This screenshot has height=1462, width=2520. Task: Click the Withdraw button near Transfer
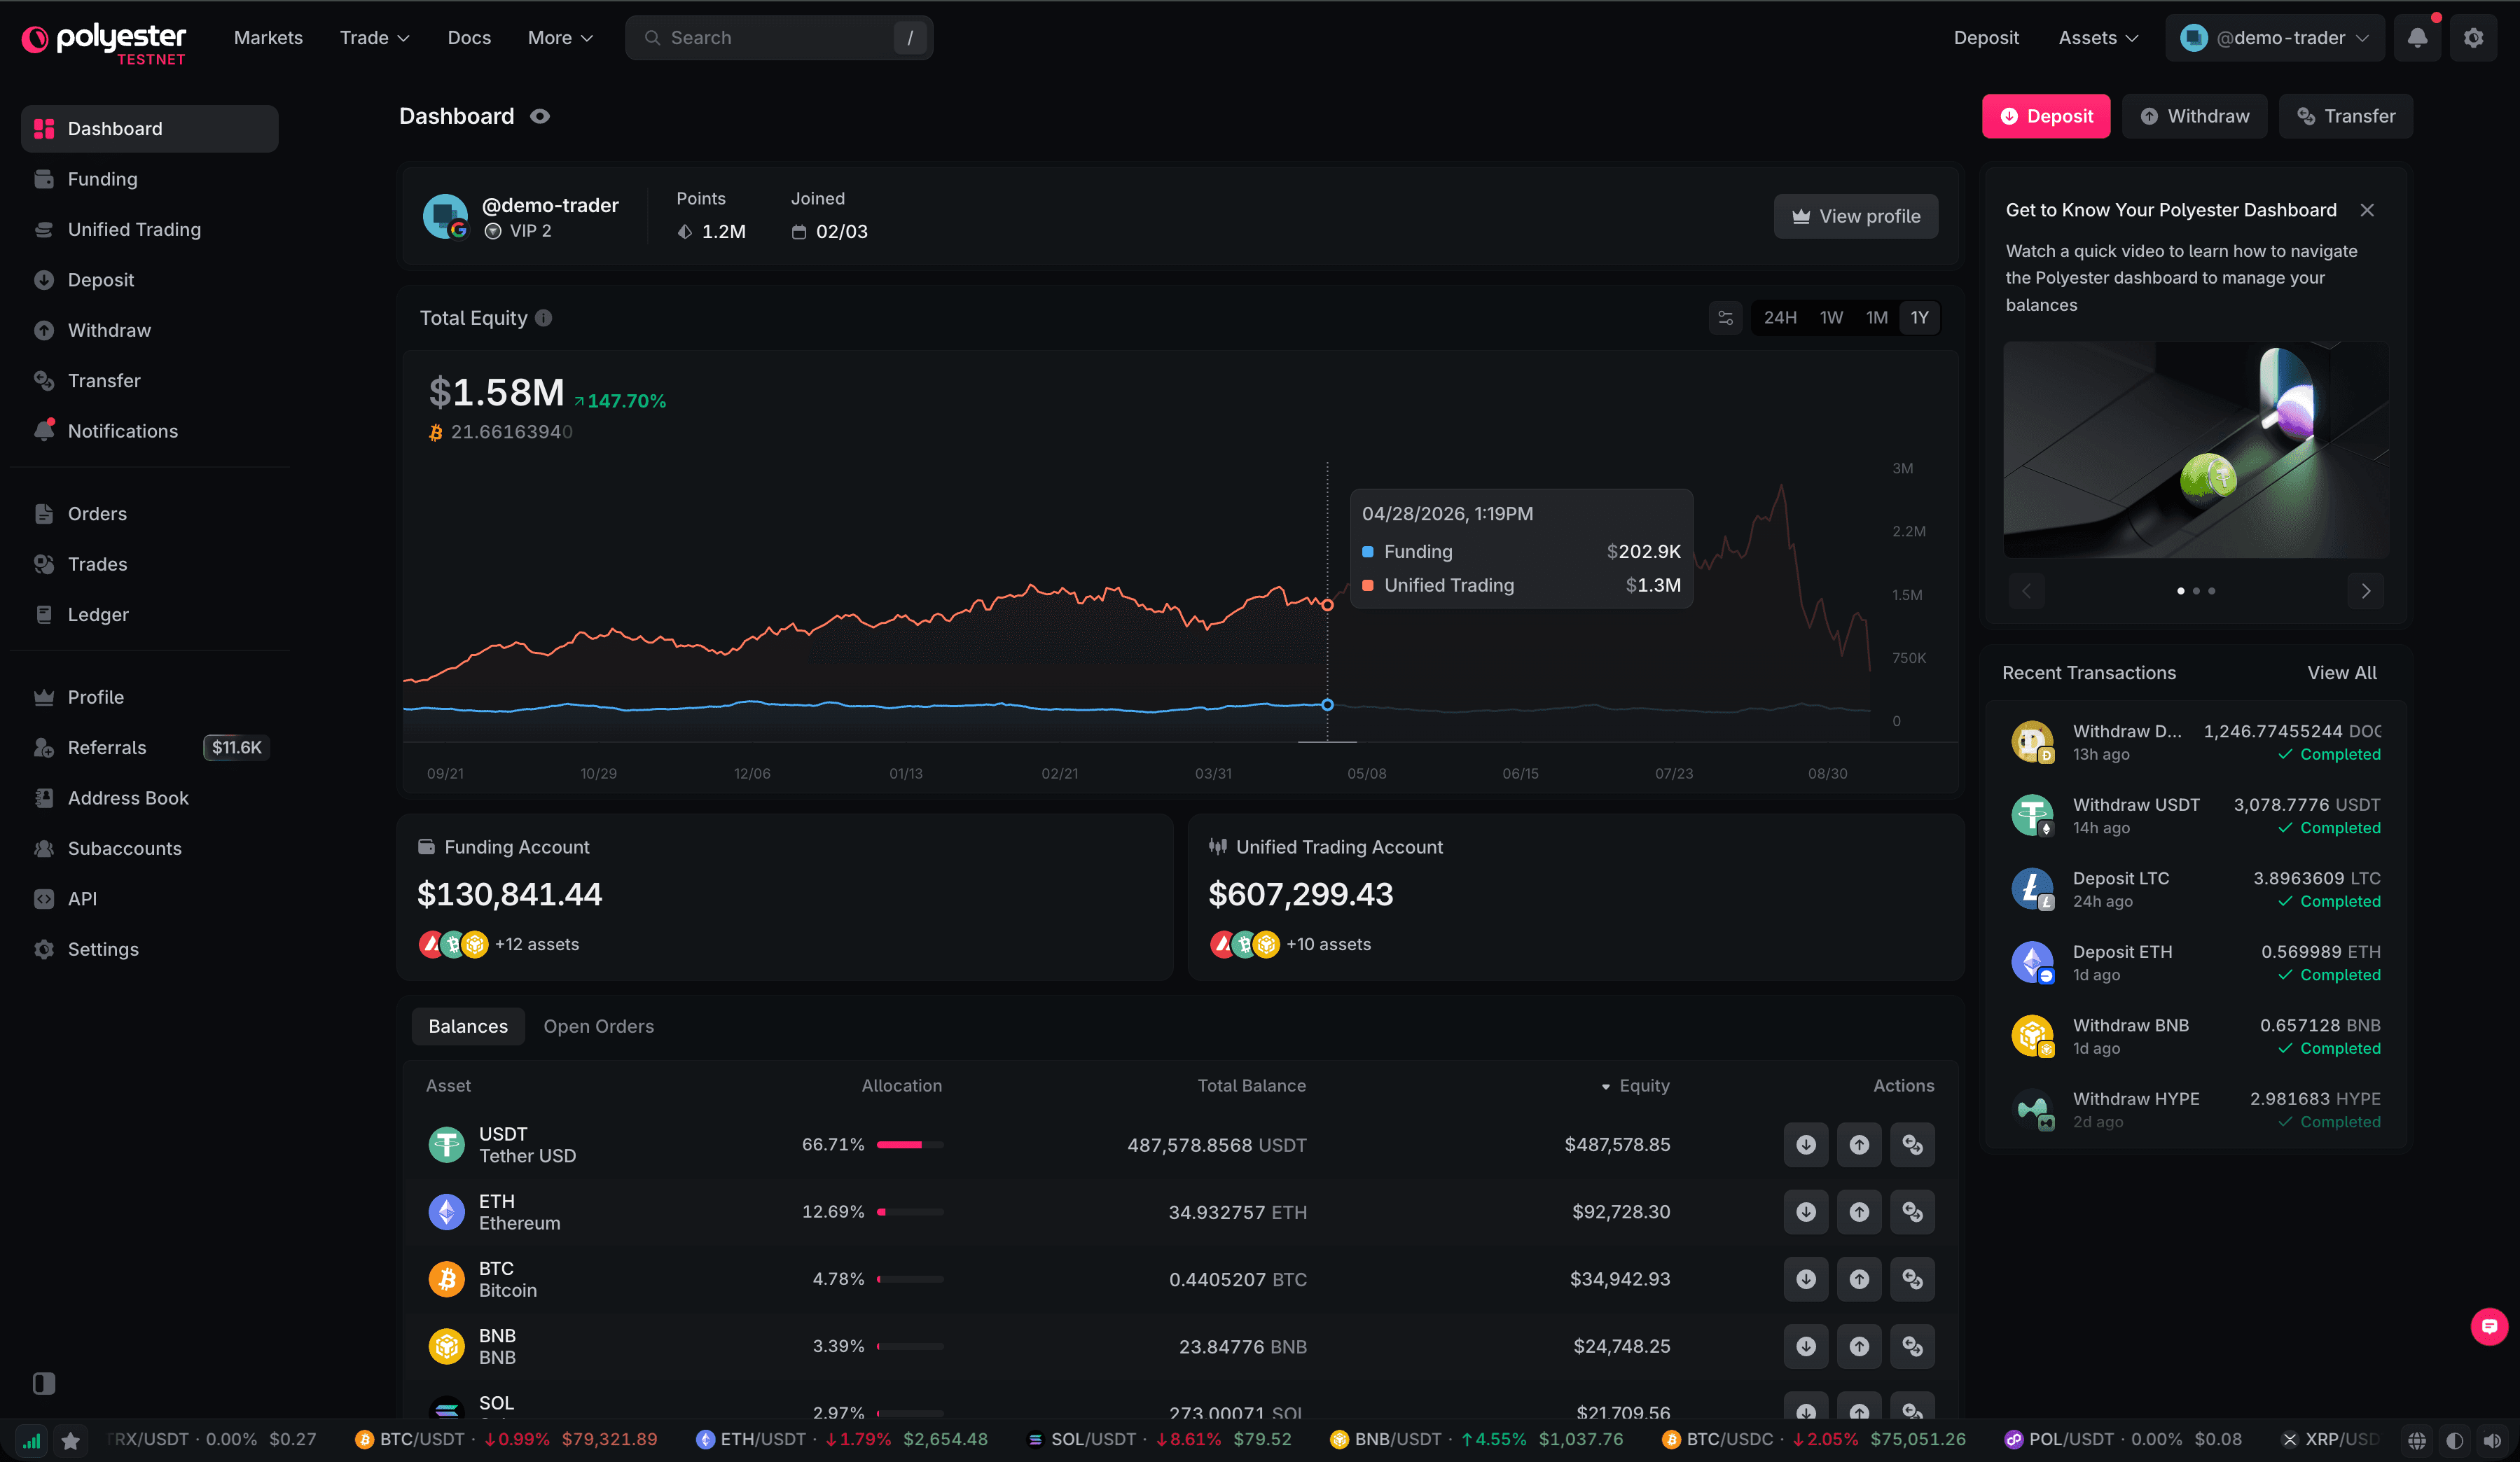[2195, 116]
